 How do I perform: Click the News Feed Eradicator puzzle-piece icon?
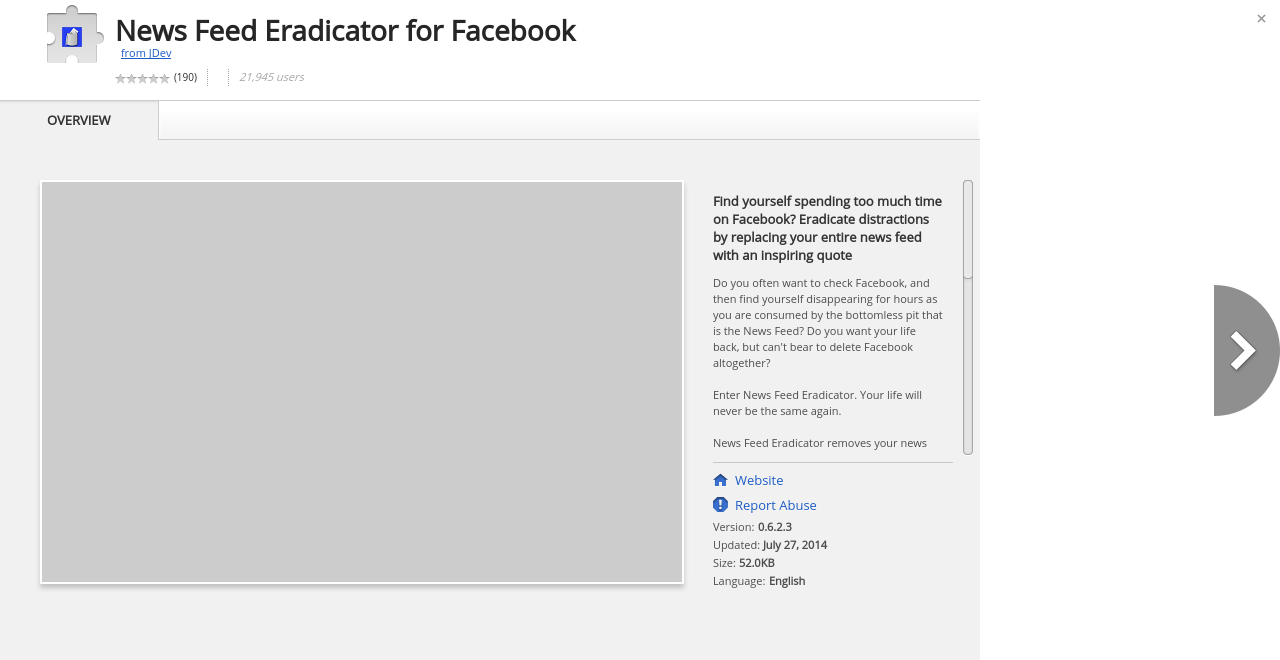tap(75, 35)
